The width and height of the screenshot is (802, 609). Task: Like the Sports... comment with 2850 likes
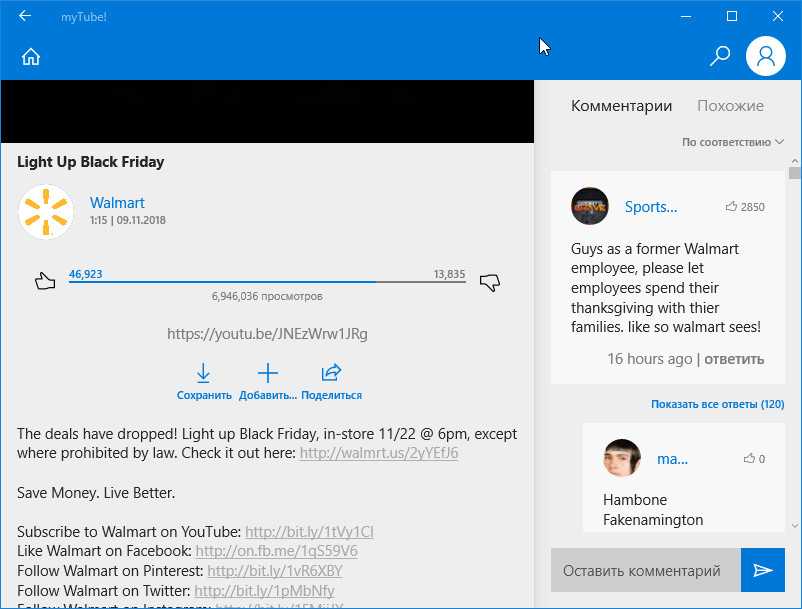coord(732,207)
